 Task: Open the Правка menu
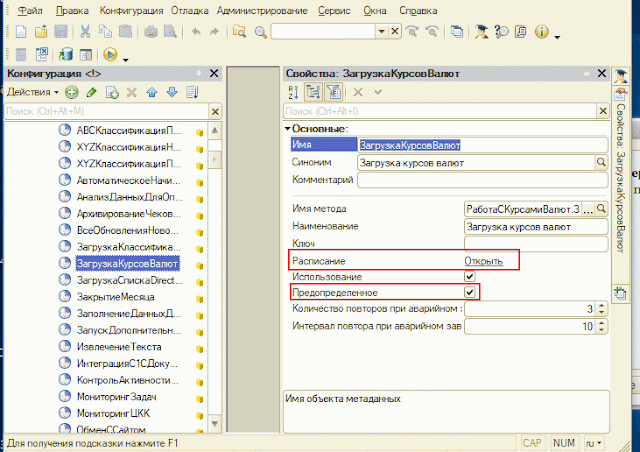pos(72,11)
